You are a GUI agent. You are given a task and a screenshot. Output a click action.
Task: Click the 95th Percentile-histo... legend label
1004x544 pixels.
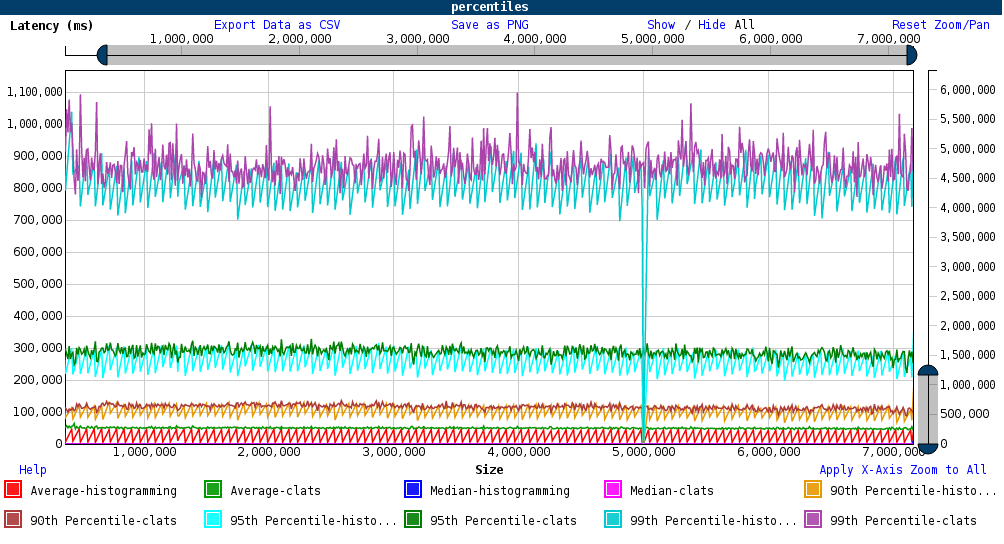coord(314,521)
